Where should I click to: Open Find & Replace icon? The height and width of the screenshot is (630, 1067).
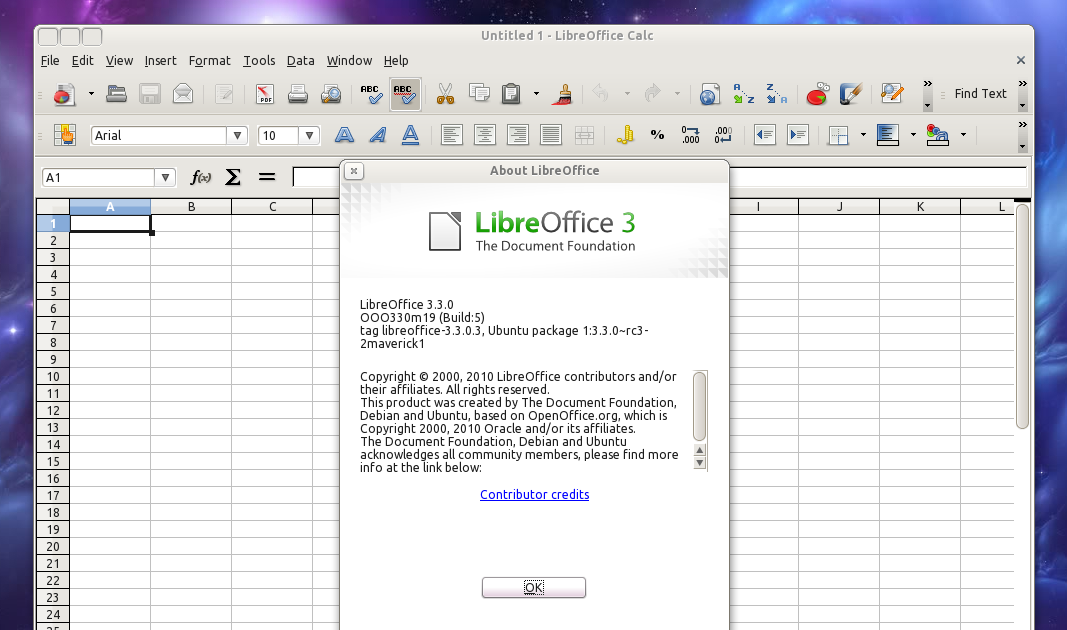(891, 94)
